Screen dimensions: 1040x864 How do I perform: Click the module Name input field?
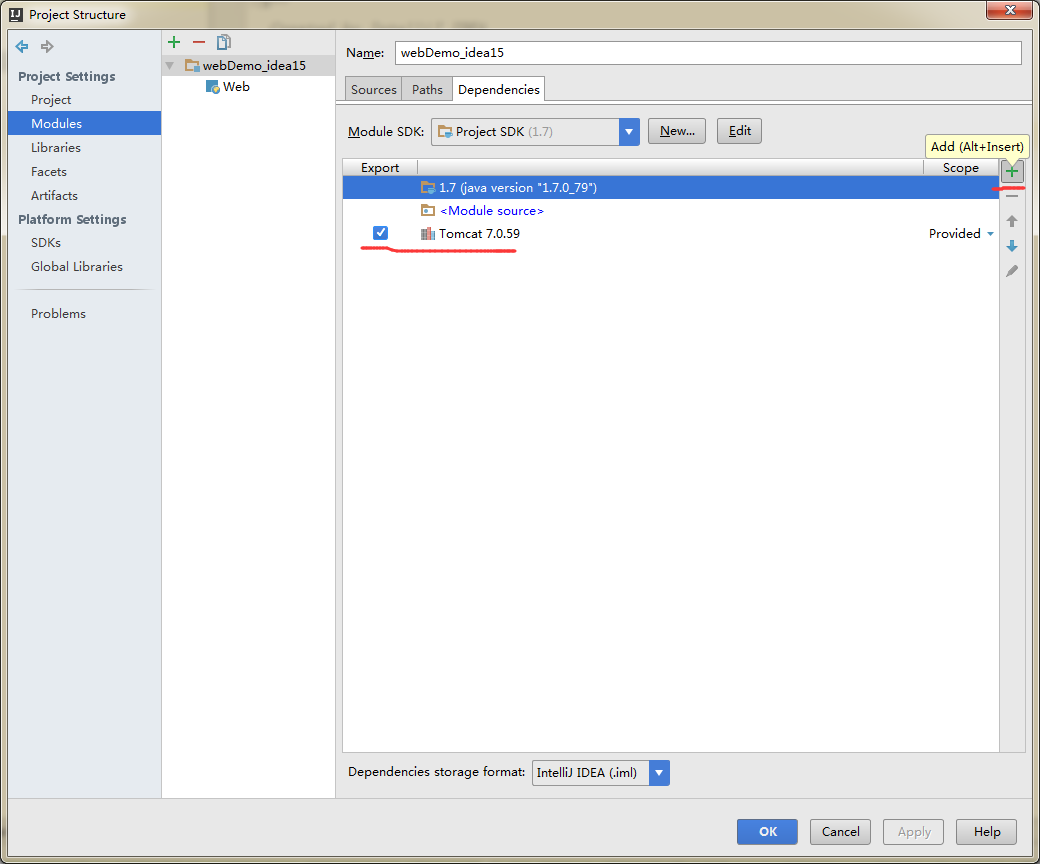pos(708,53)
